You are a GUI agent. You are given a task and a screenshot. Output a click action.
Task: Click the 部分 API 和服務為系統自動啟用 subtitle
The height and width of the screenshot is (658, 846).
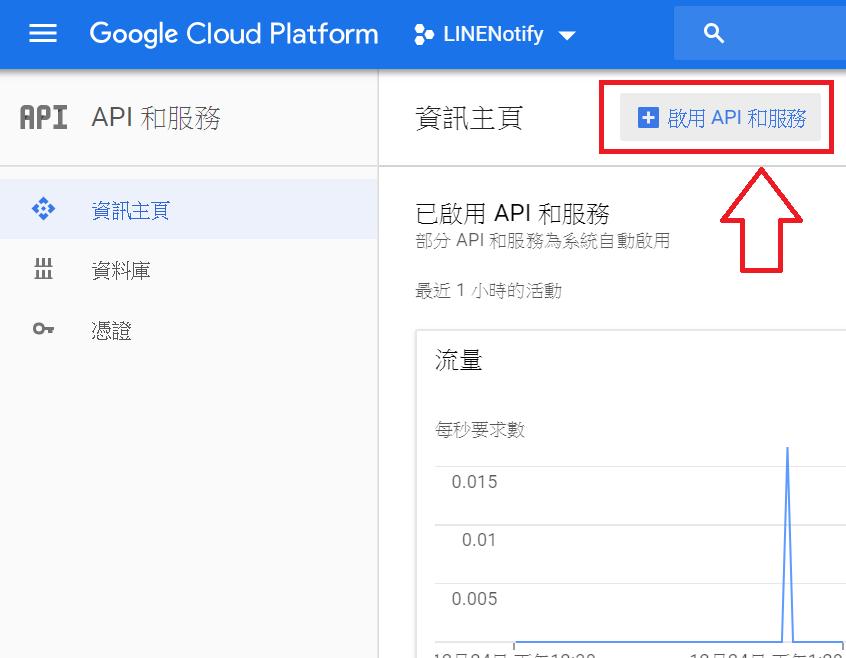[543, 241]
